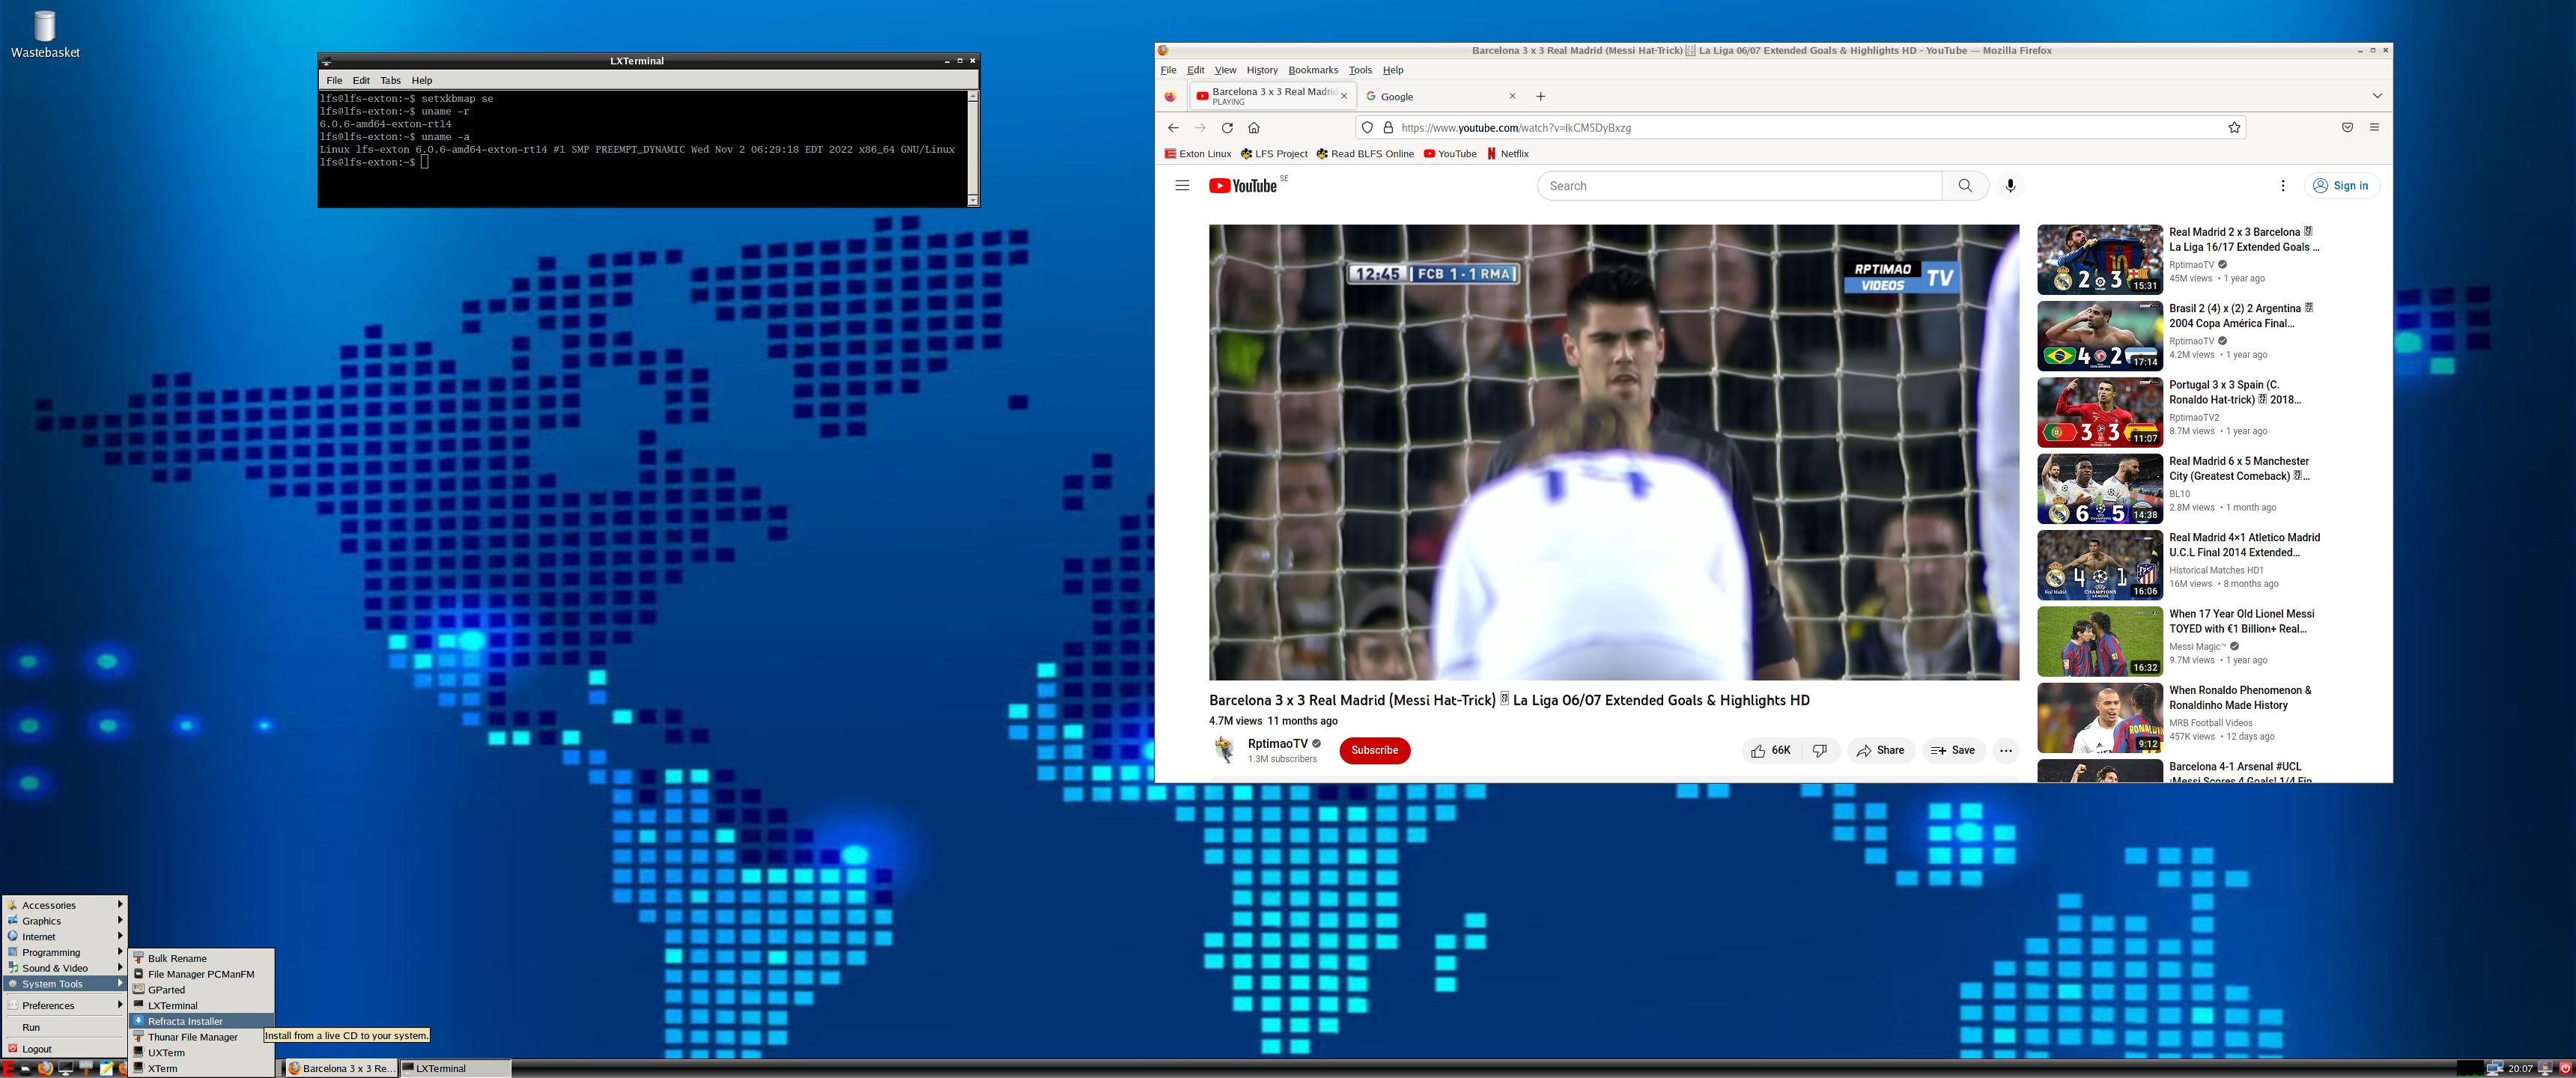Viewport: 2576px width, 1078px height.
Task: Launch the monitor terminal icon in panel
Action: 66,1068
